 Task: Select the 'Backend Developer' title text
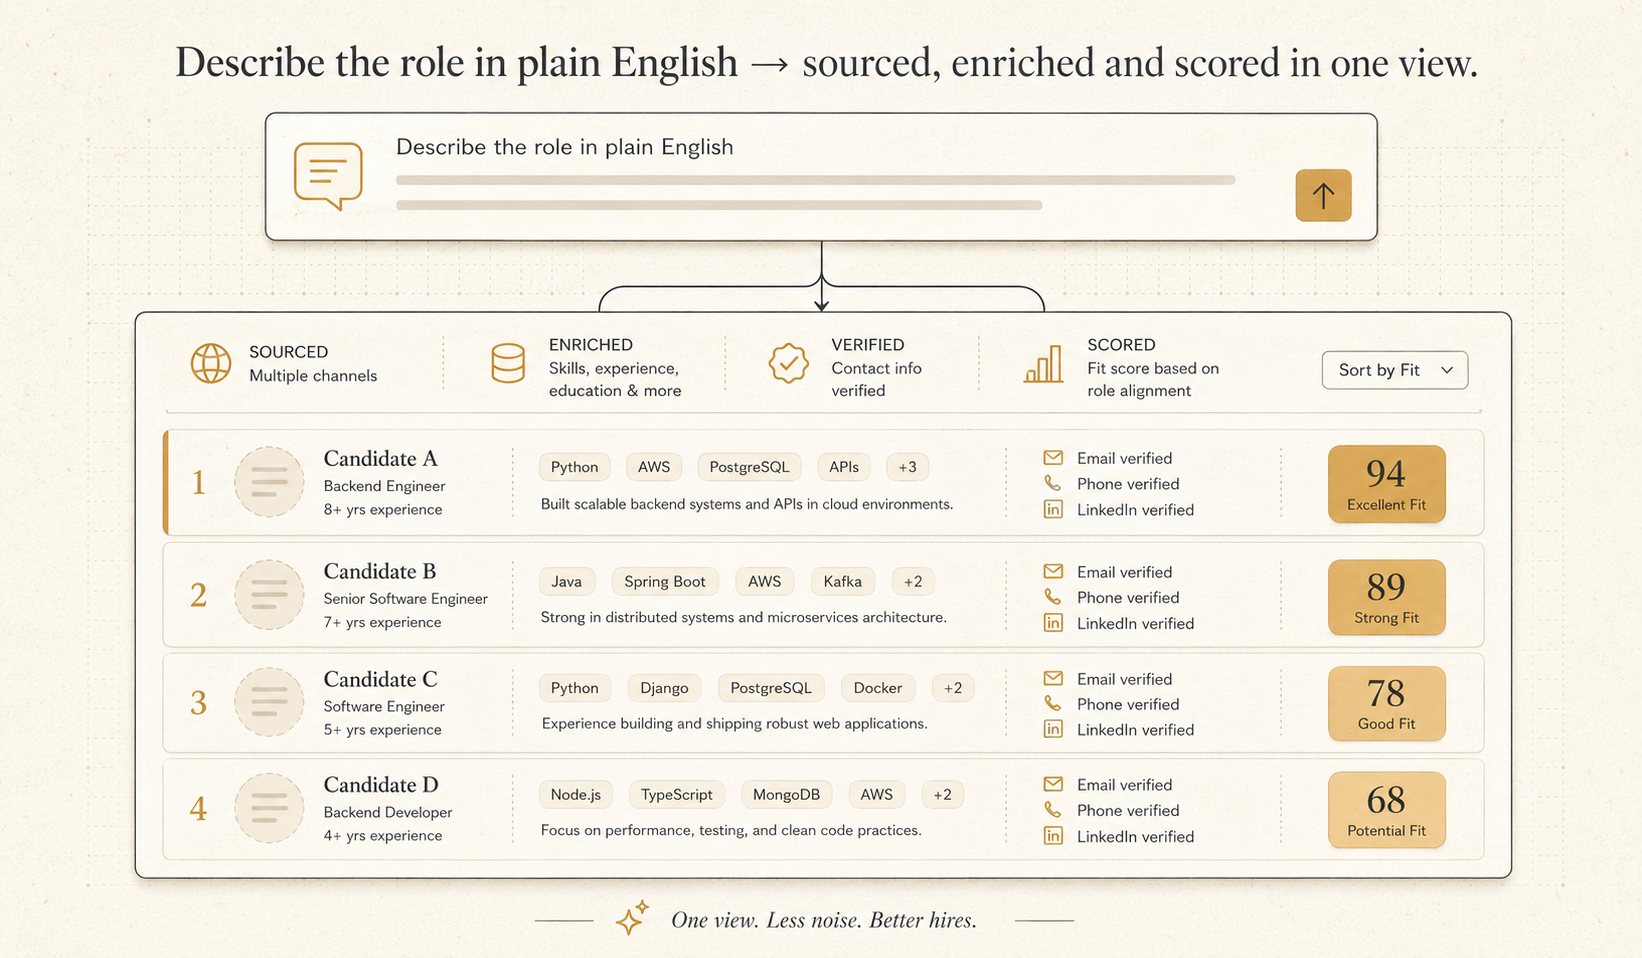coord(387,812)
